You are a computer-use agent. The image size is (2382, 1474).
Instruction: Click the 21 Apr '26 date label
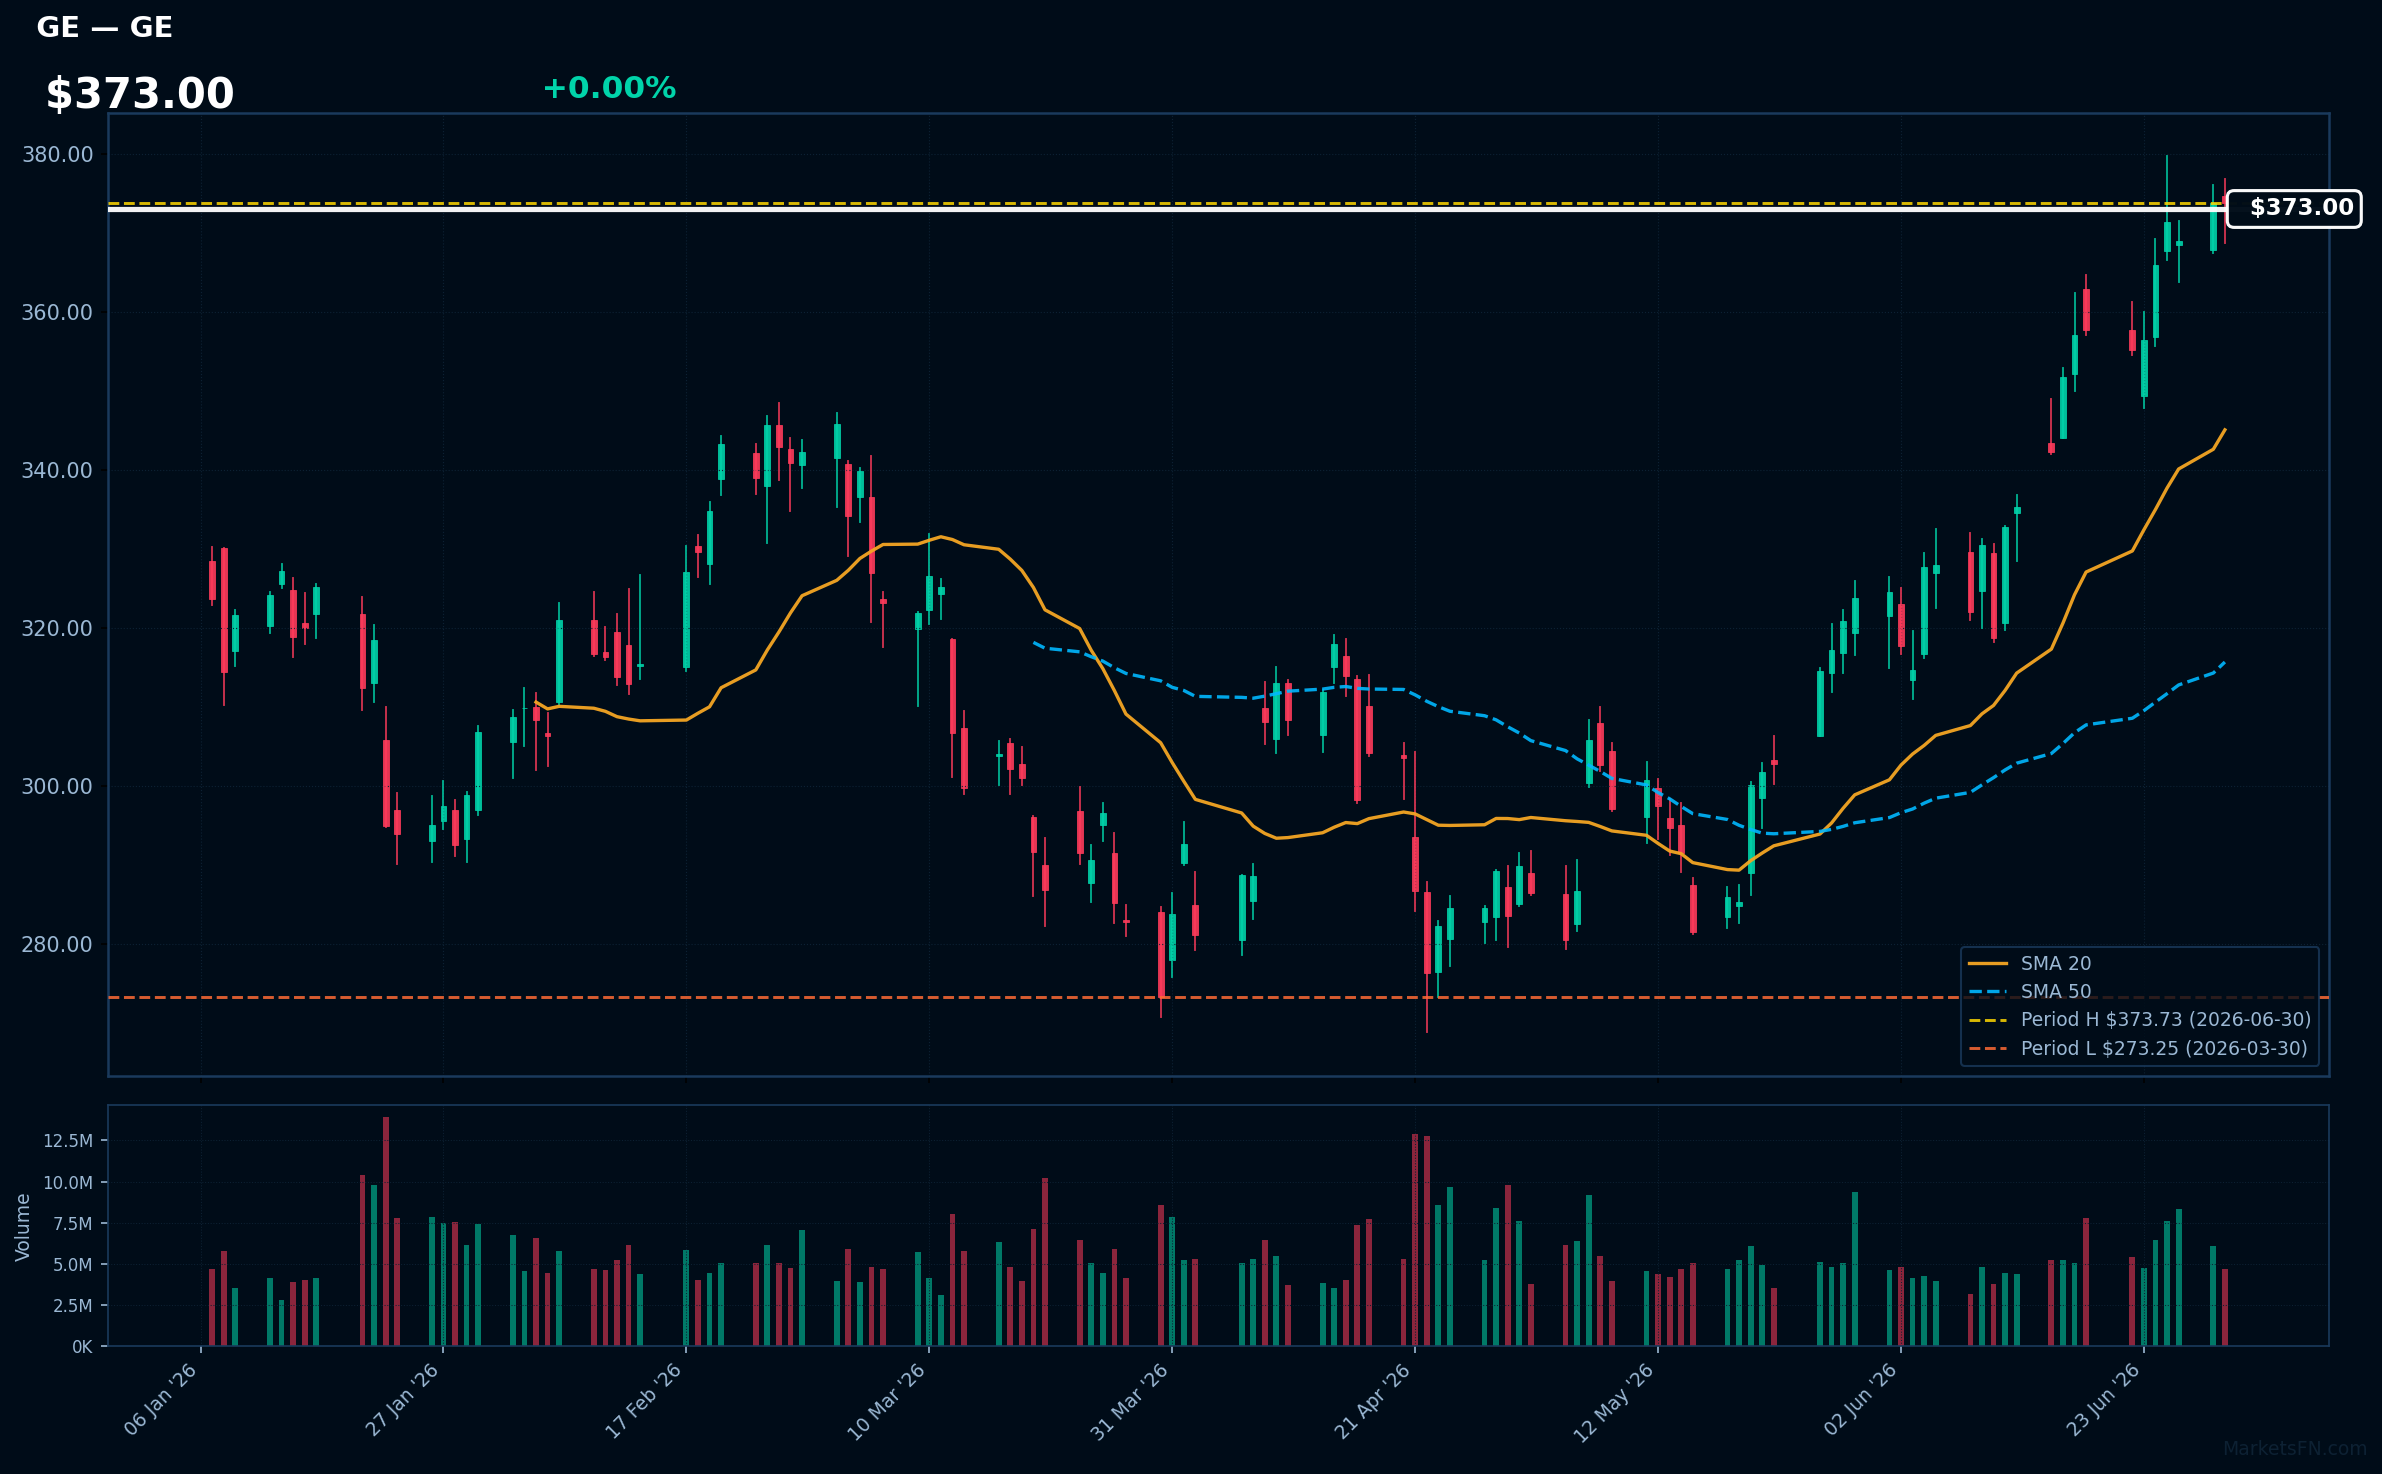pos(1373,1400)
